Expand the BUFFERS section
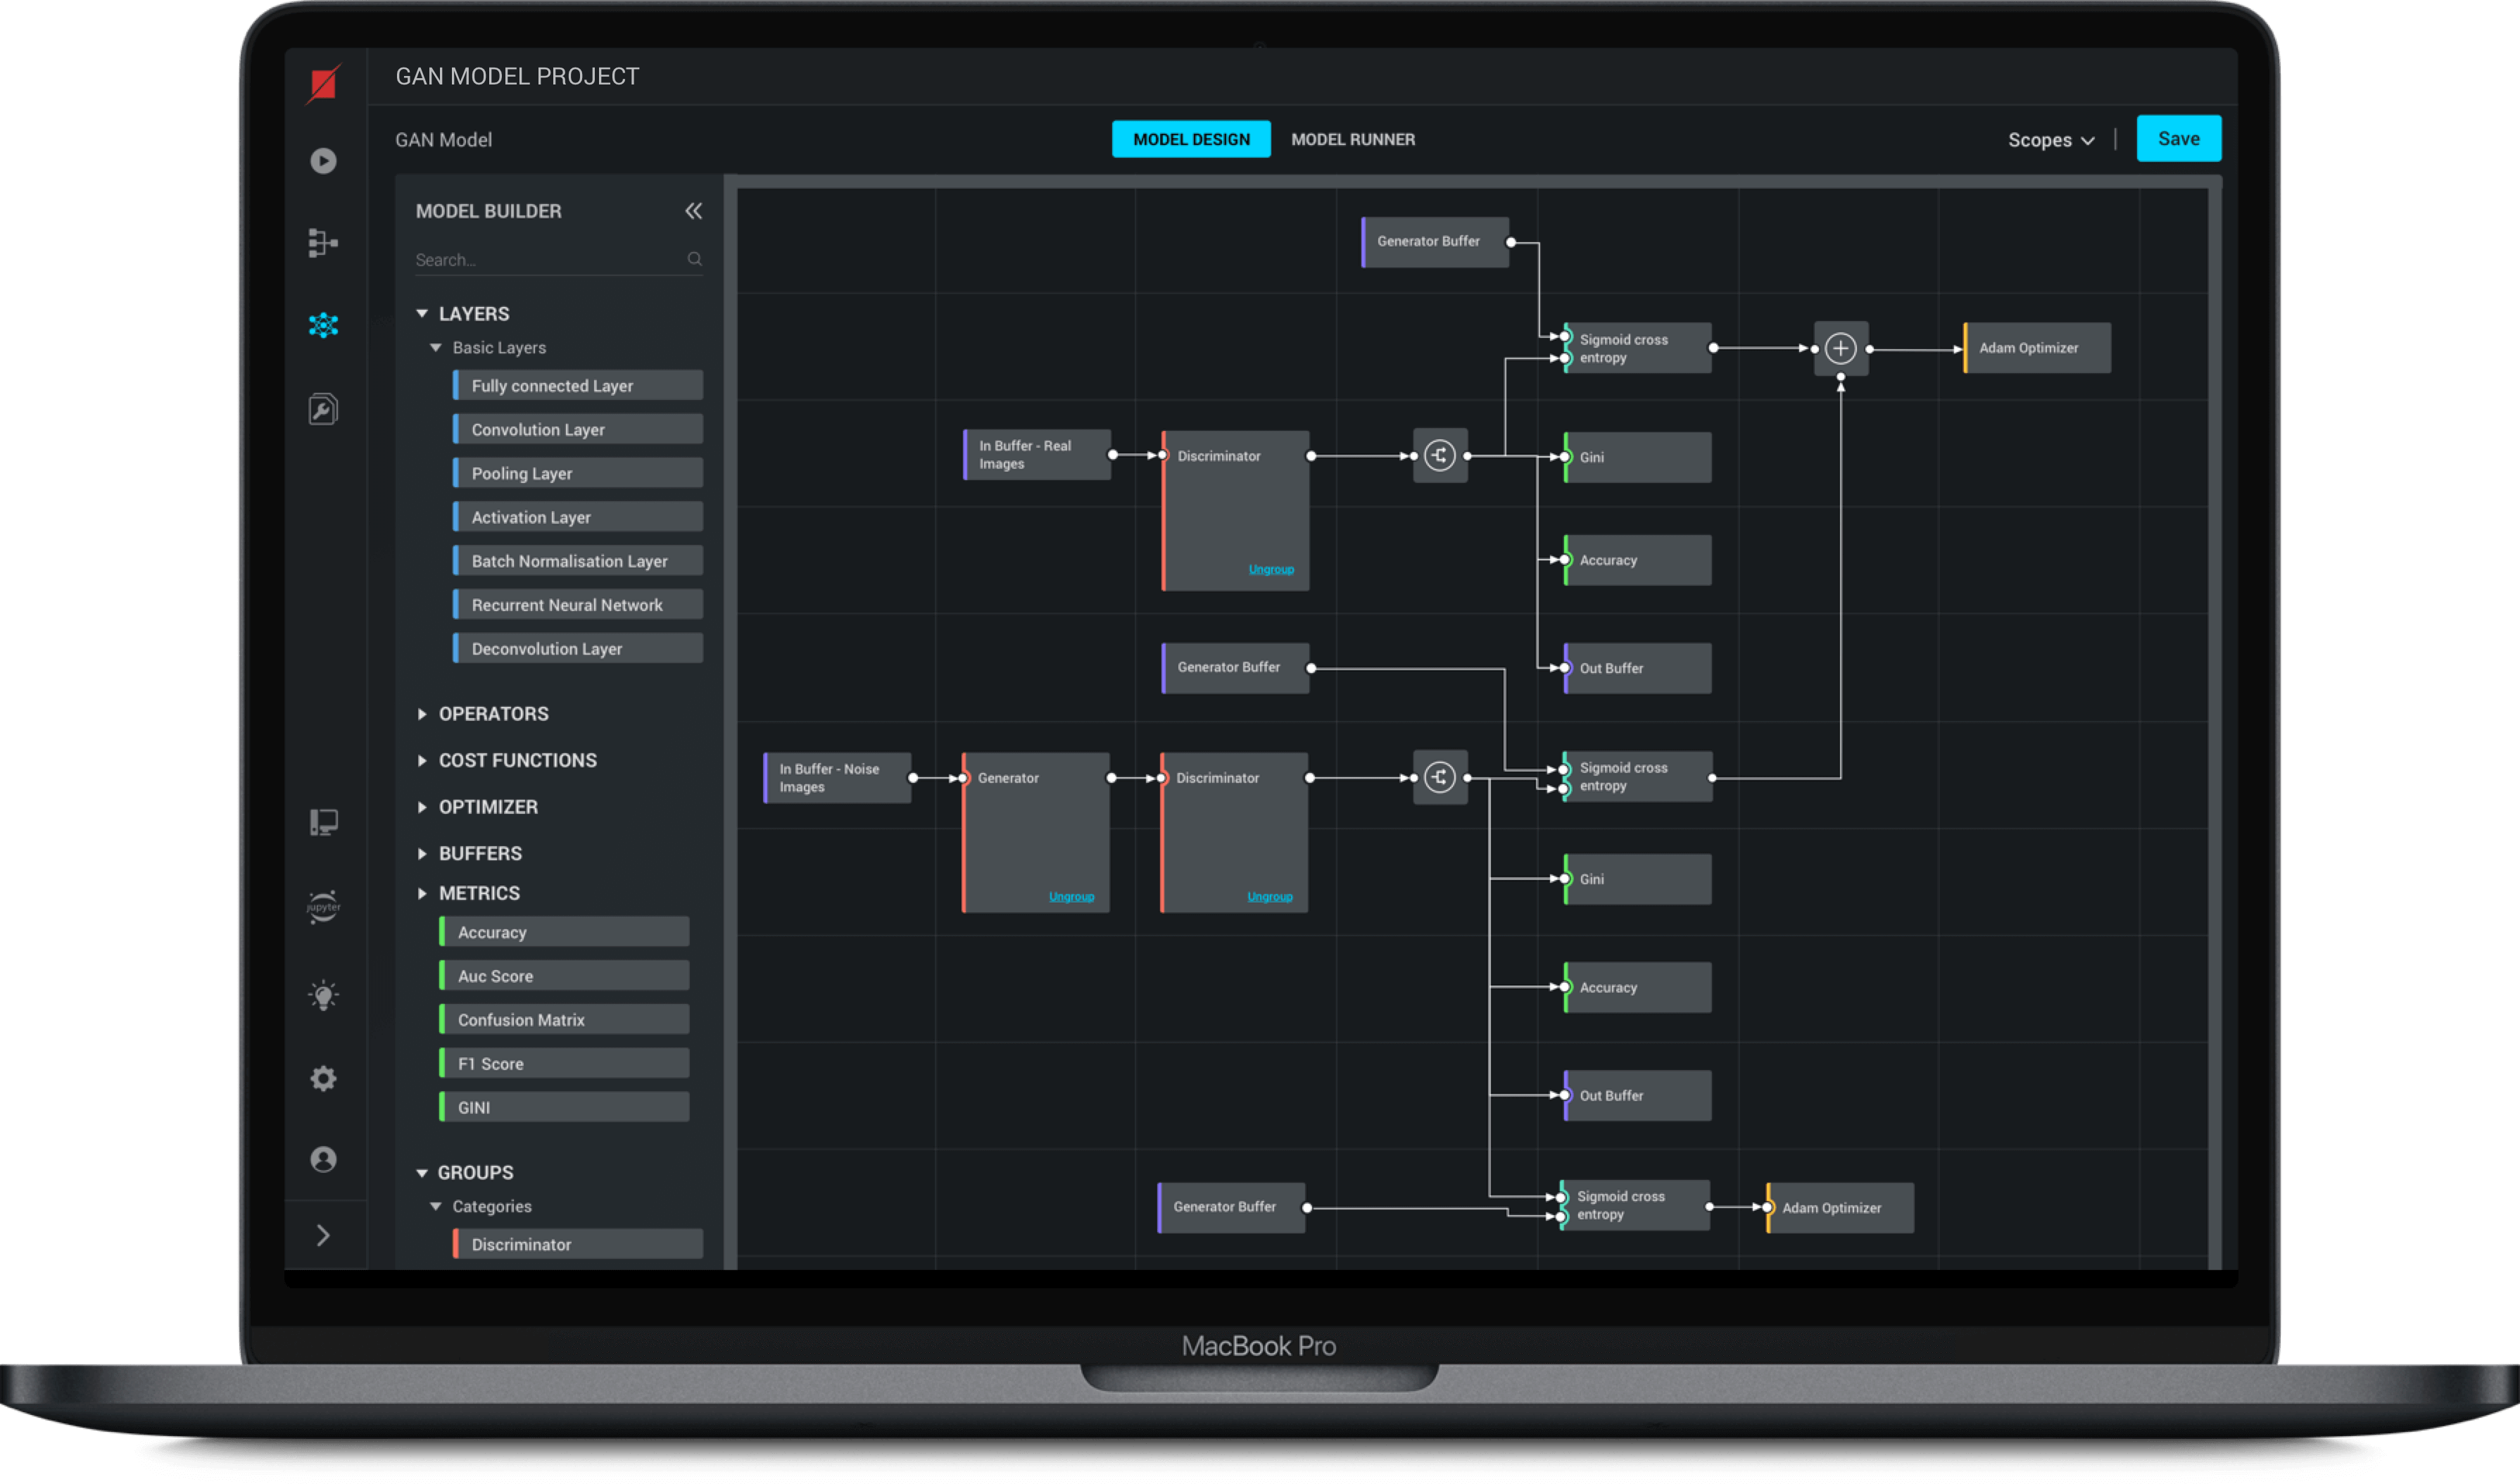This screenshot has width=2520, height=1484. [x=421, y=854]
